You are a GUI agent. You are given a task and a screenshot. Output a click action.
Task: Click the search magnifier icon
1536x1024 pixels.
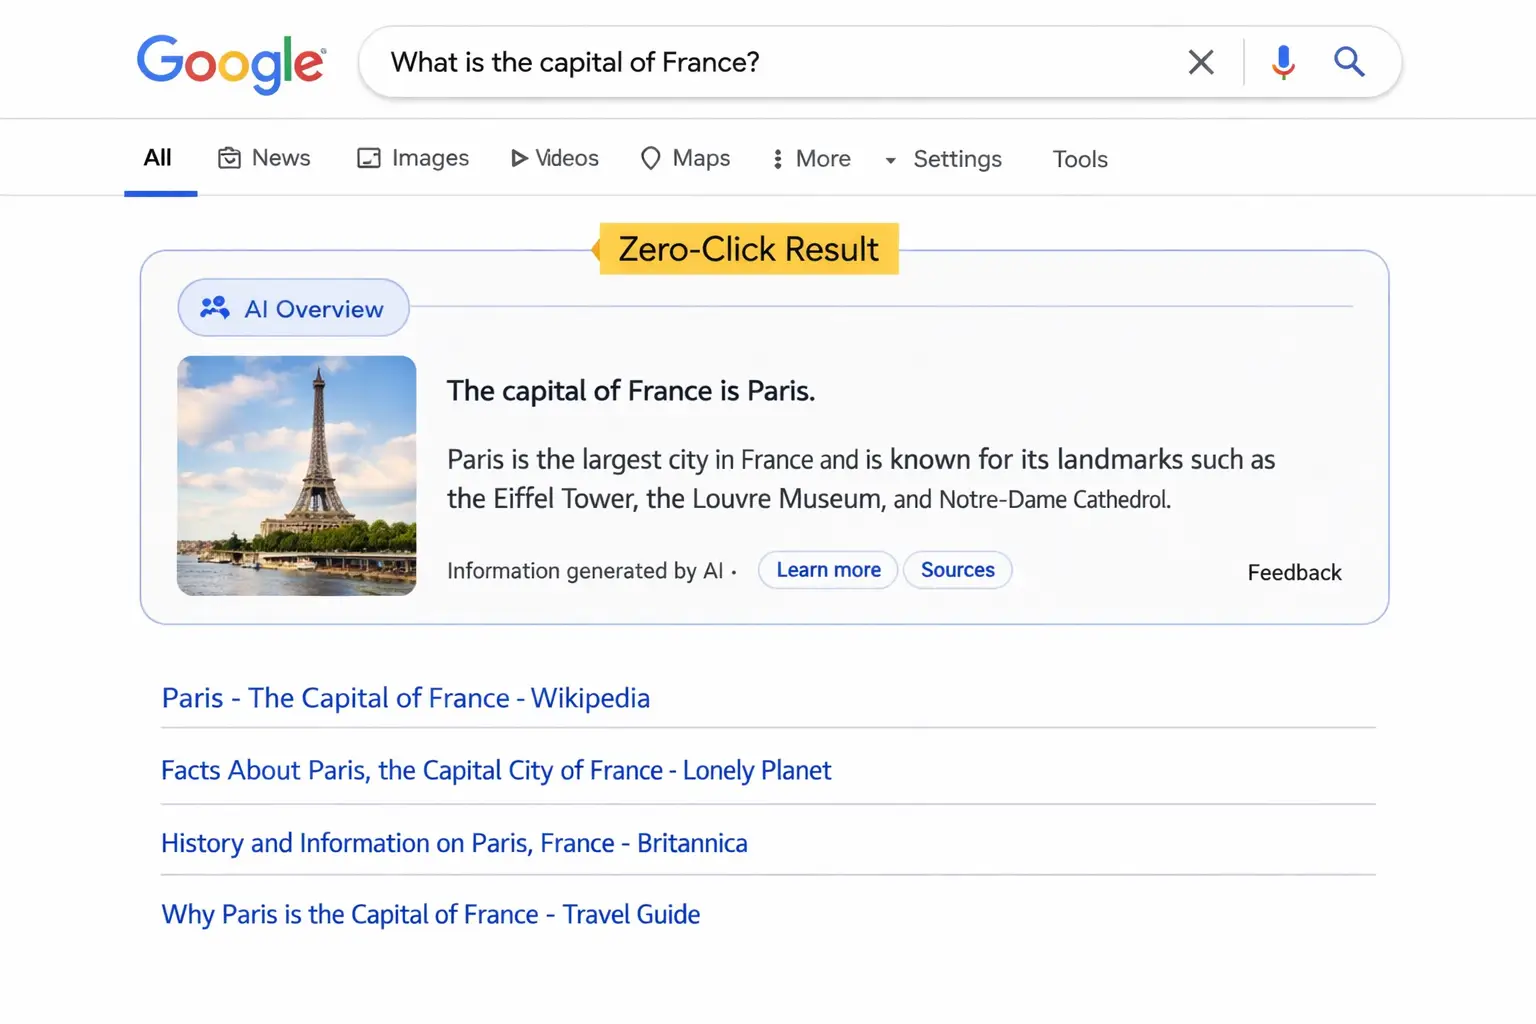1349,62
